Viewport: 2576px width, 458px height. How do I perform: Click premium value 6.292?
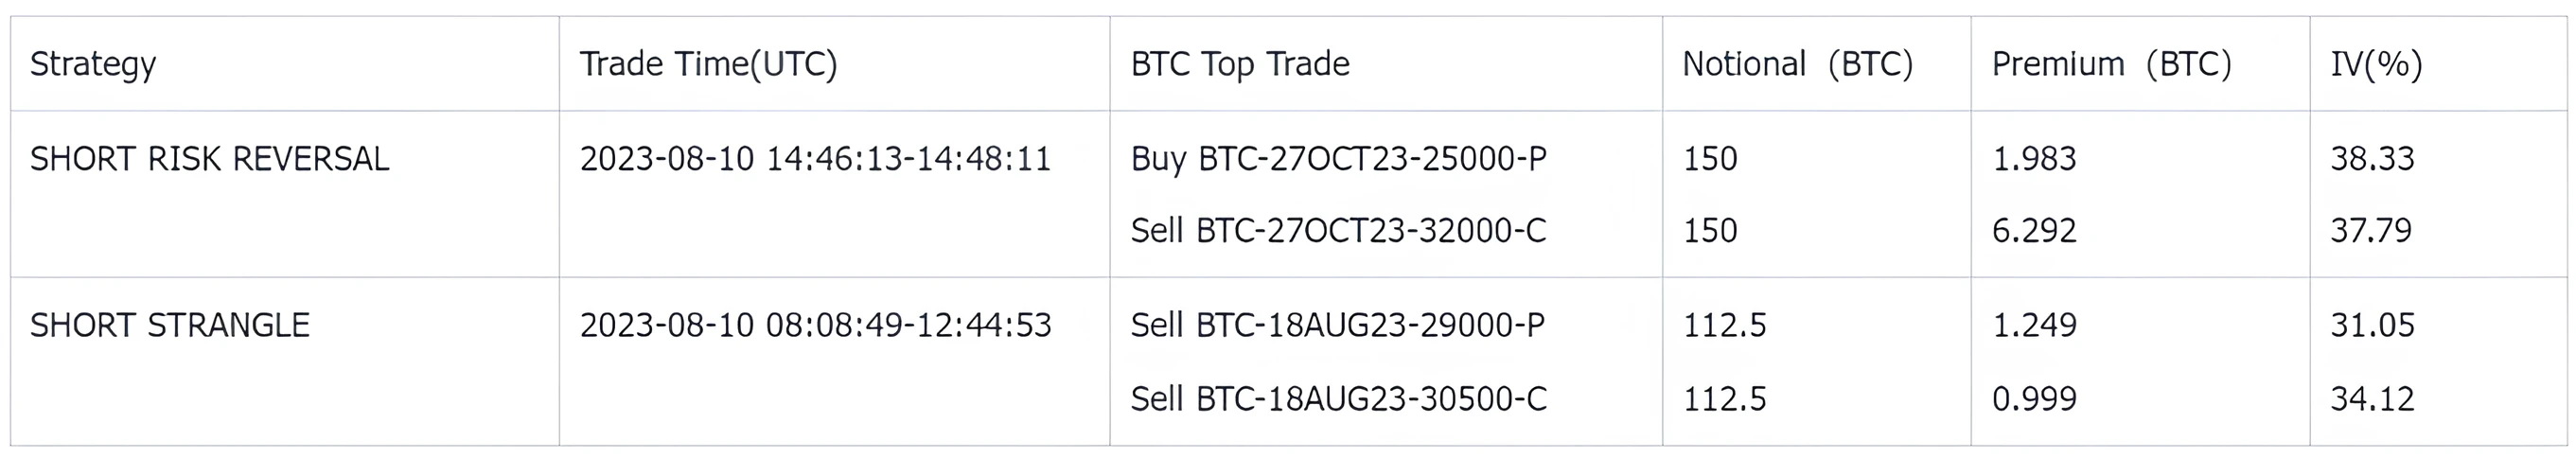pyautogui.click(x=2034, y=231)
